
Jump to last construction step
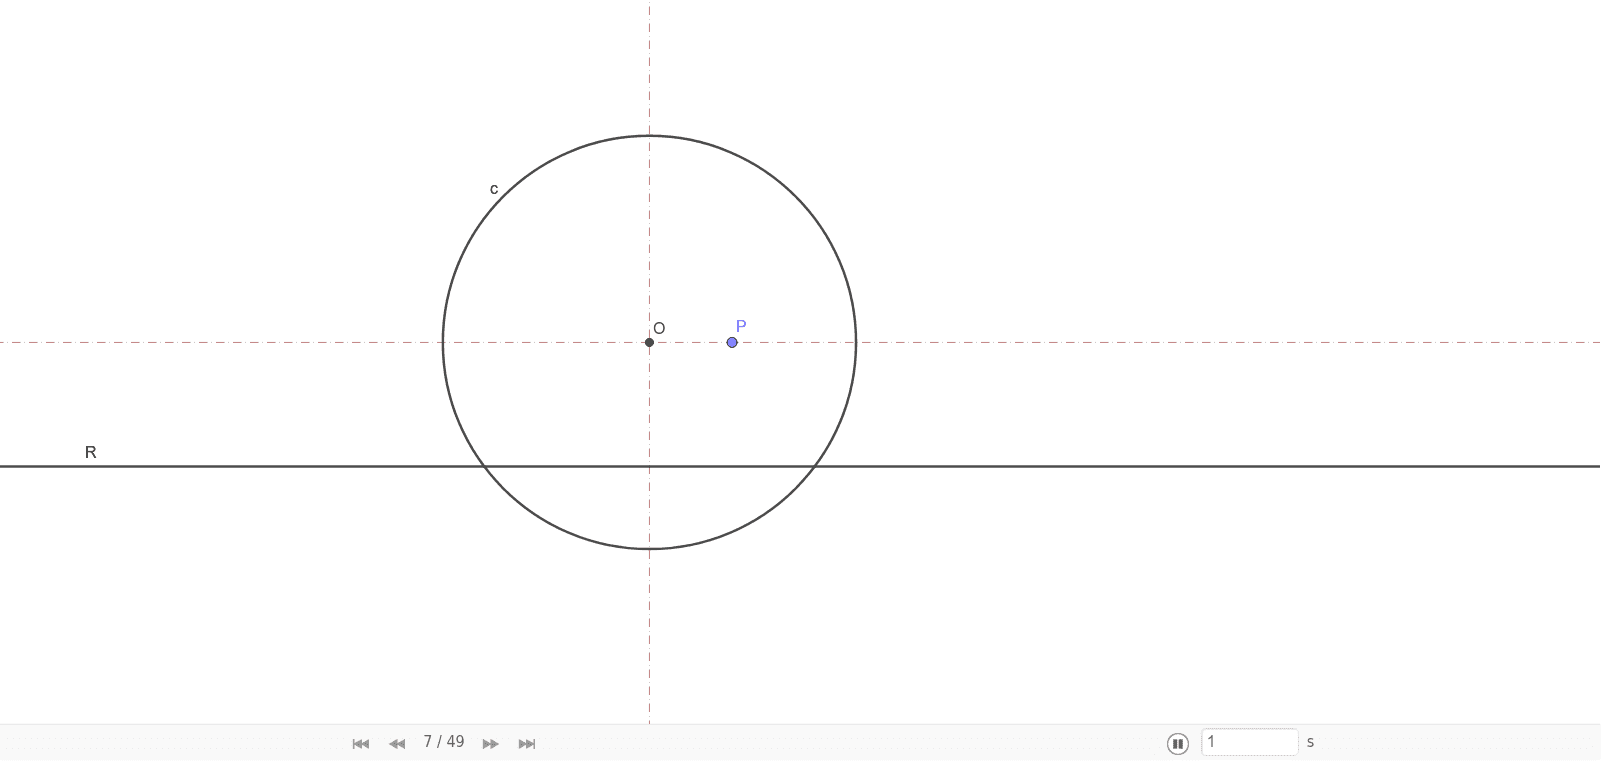pos(527,743)
